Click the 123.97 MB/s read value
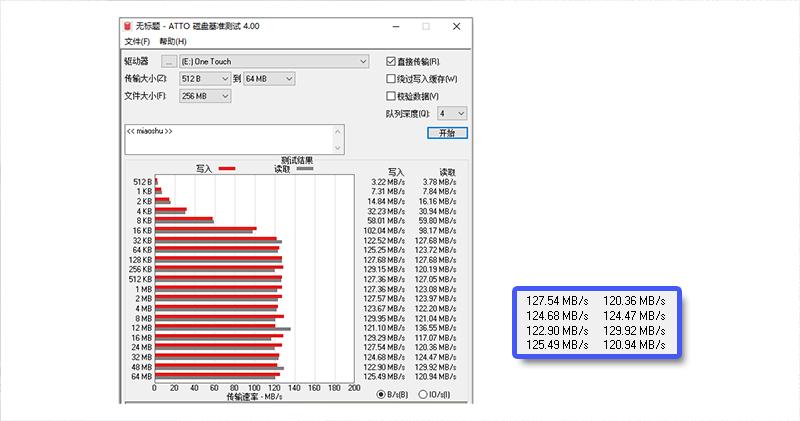Screen dimensions: 800x421 435,299
